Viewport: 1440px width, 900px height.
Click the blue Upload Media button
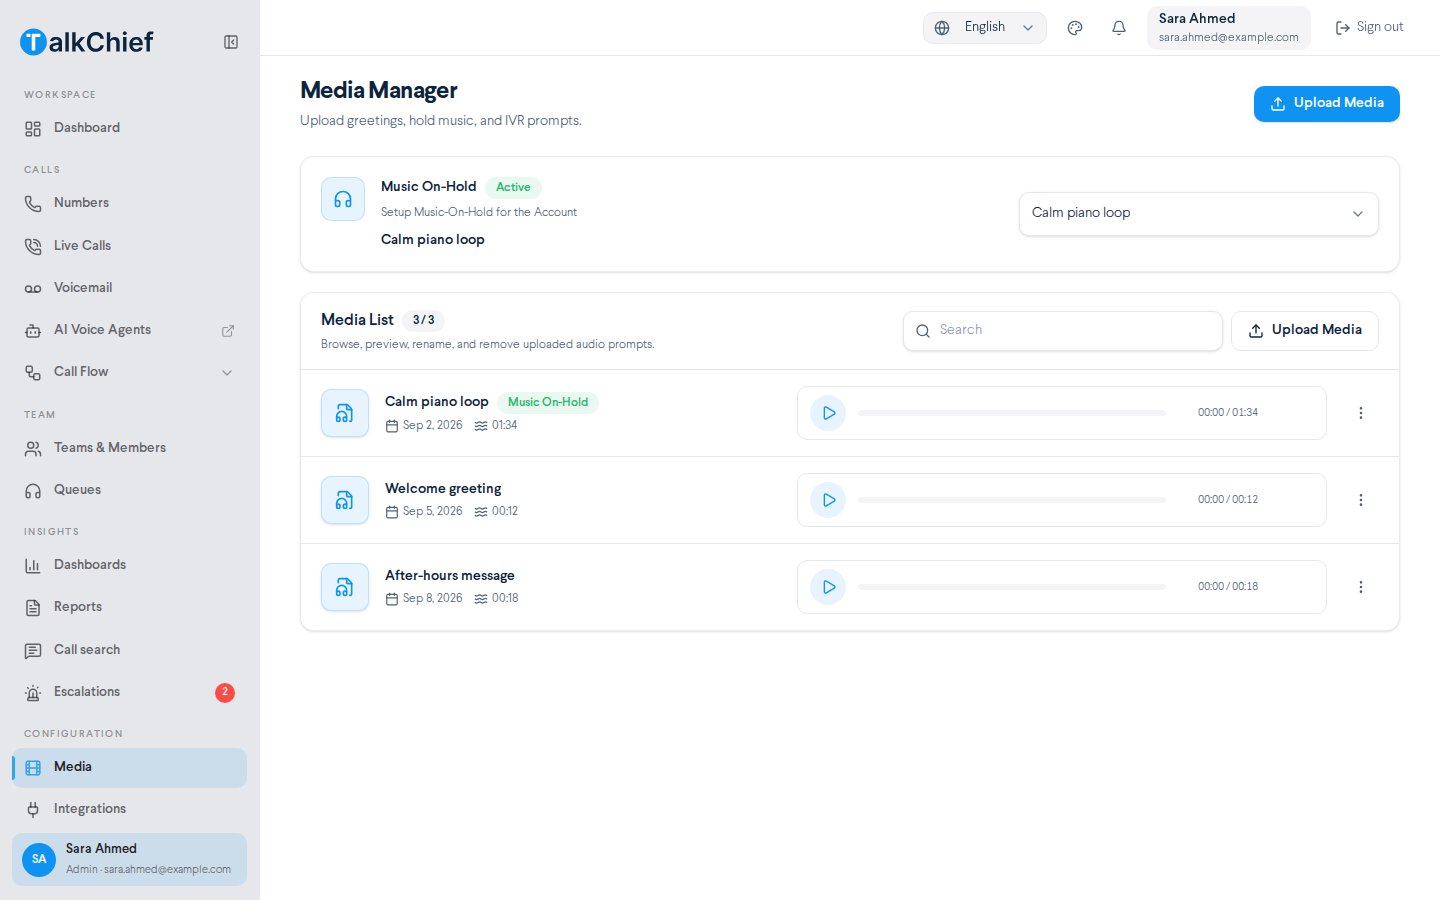click(x=1326, y=104)
